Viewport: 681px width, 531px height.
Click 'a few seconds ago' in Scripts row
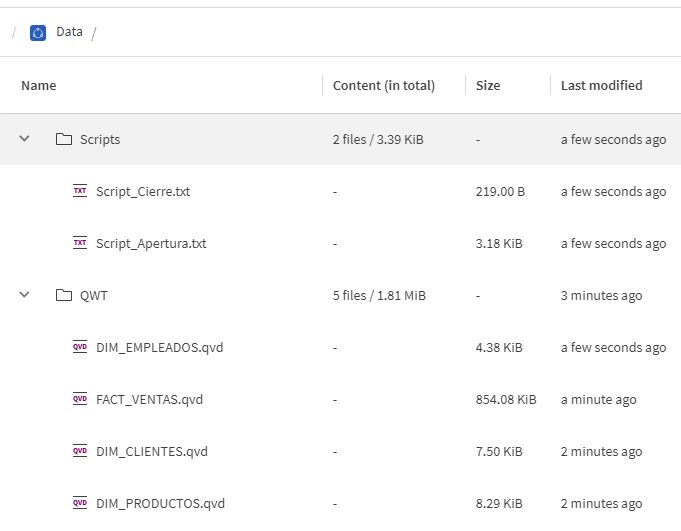(x=613, y=140)
